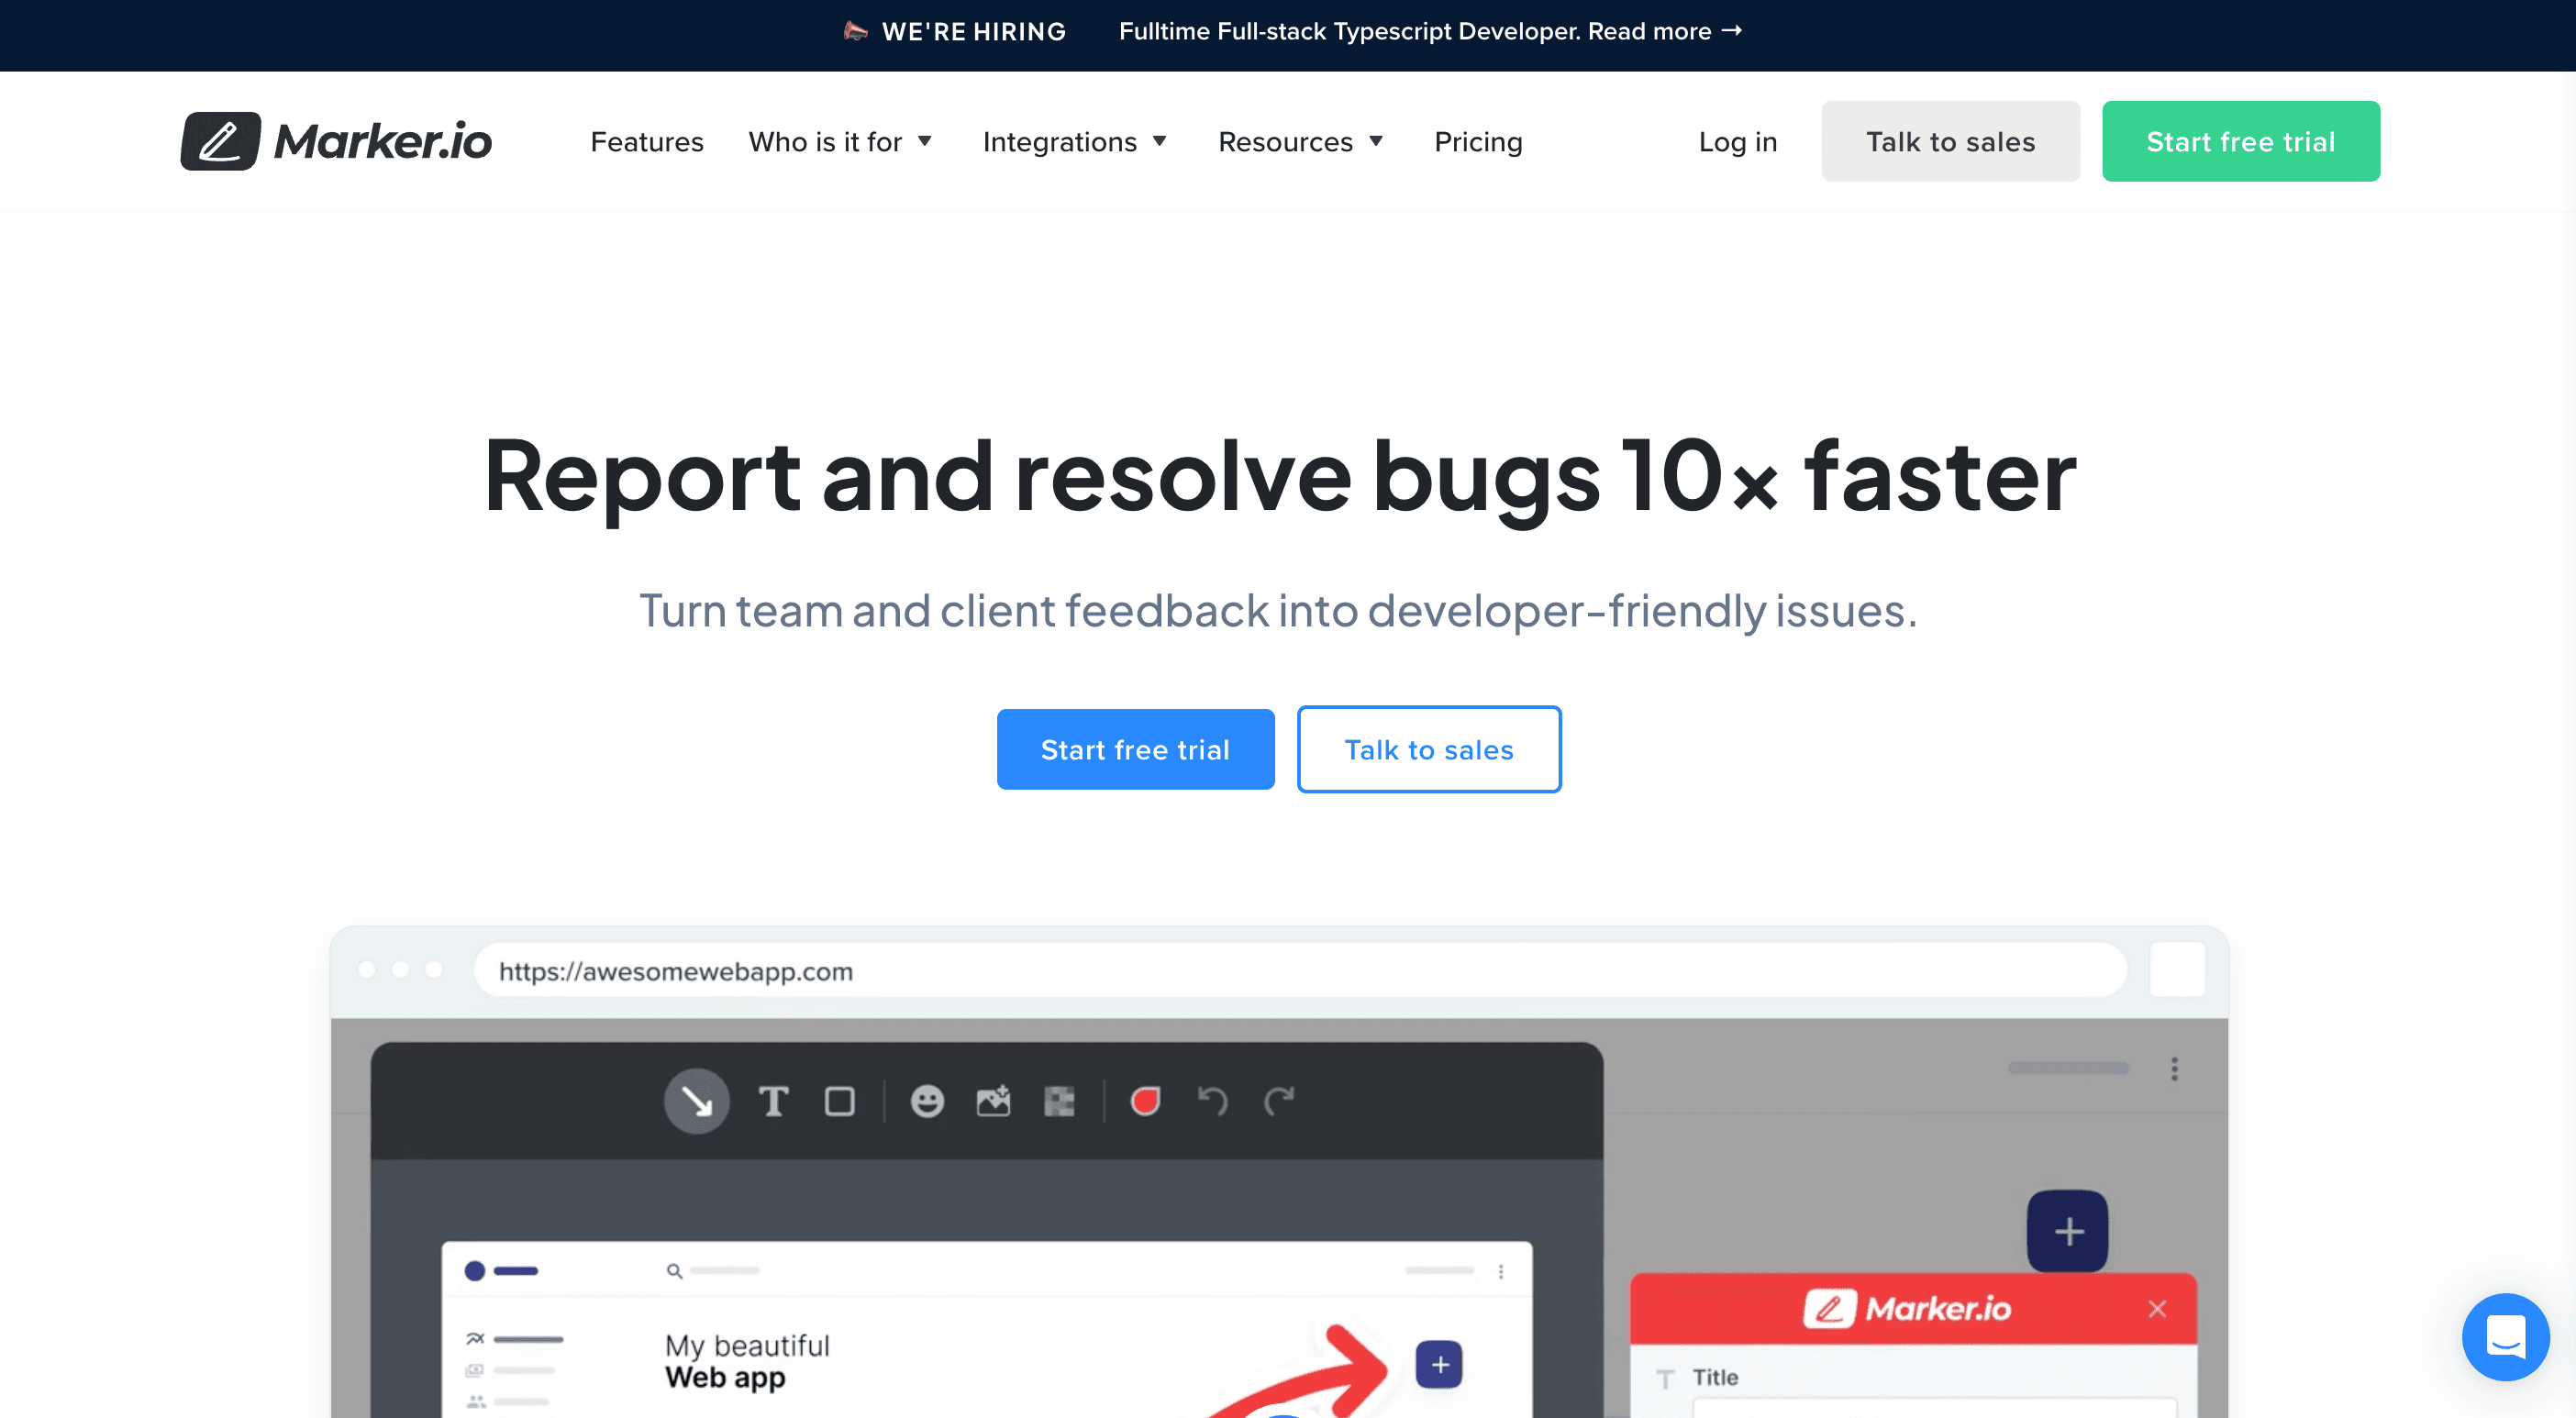Image resolution: width=2576 pixels, height=1418 pixels.
Task: Open the emoji sticker tool
Action: 927,1101
